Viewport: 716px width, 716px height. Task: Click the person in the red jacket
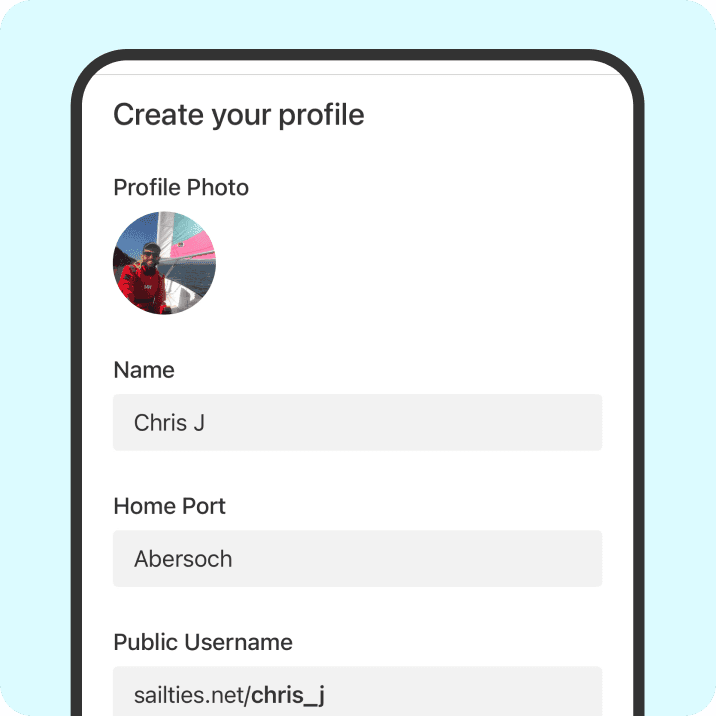(x=142, y=282)
